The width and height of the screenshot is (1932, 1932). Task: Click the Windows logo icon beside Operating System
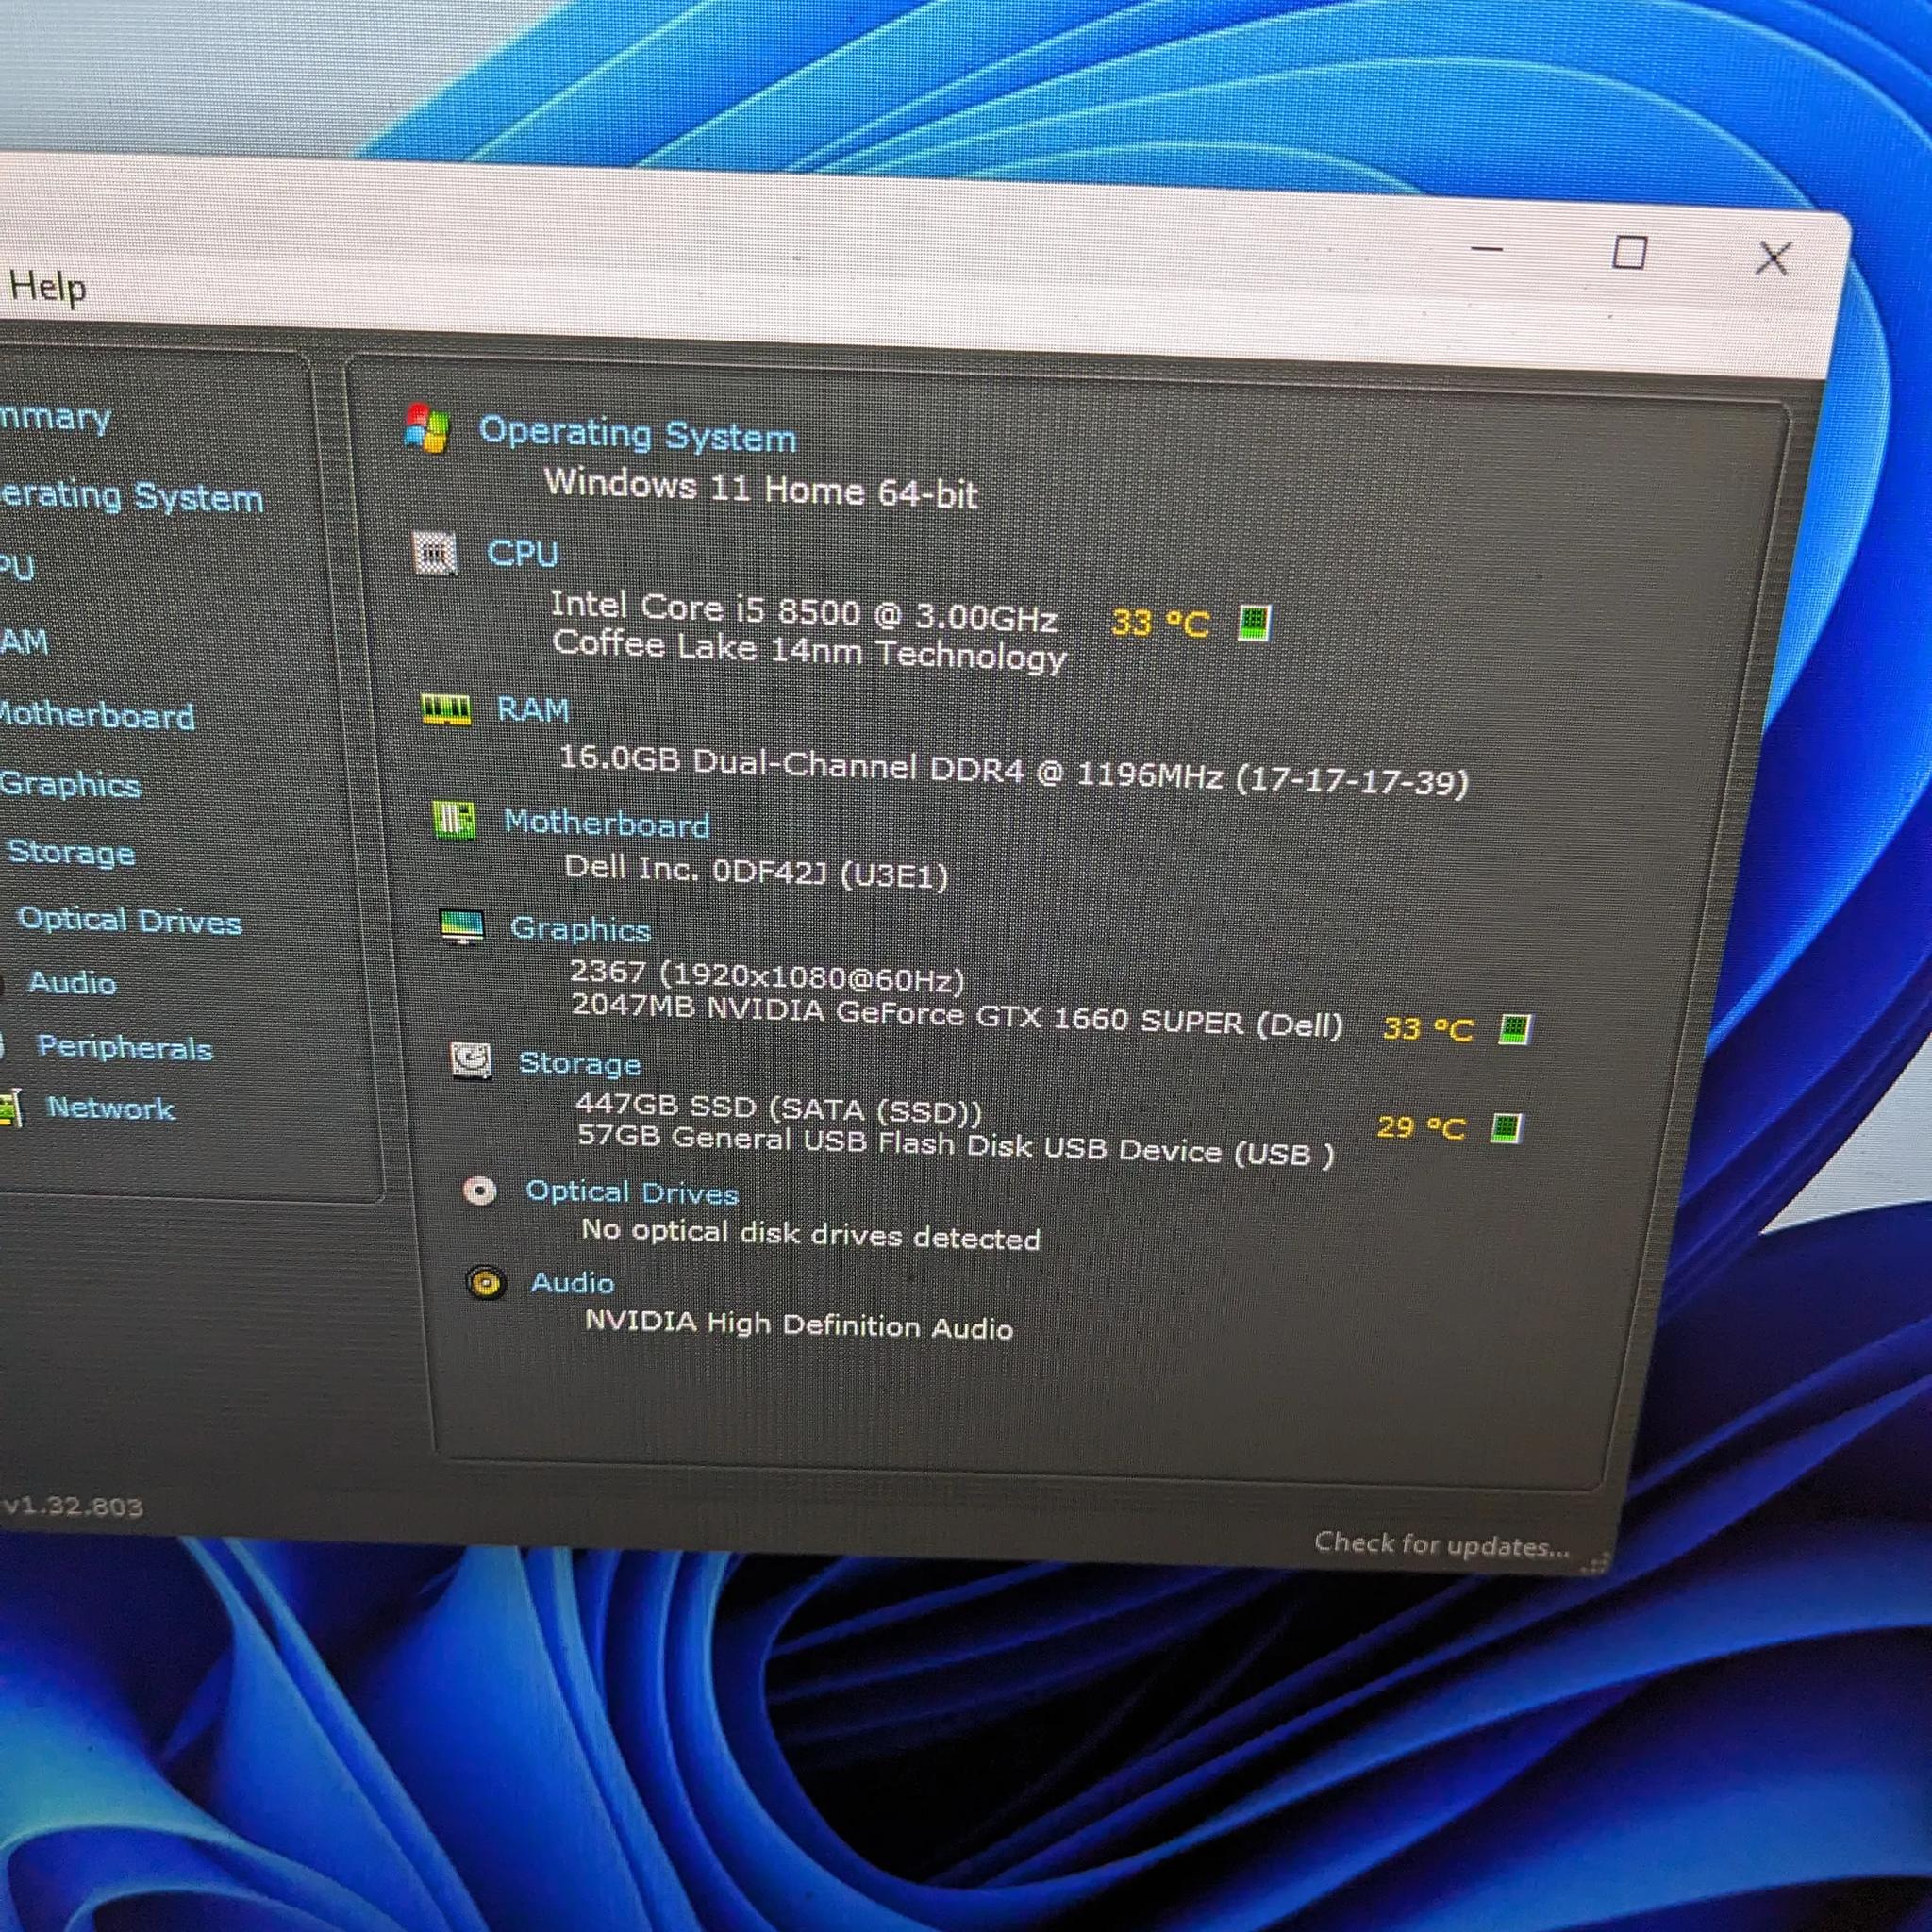pos(428,428)
